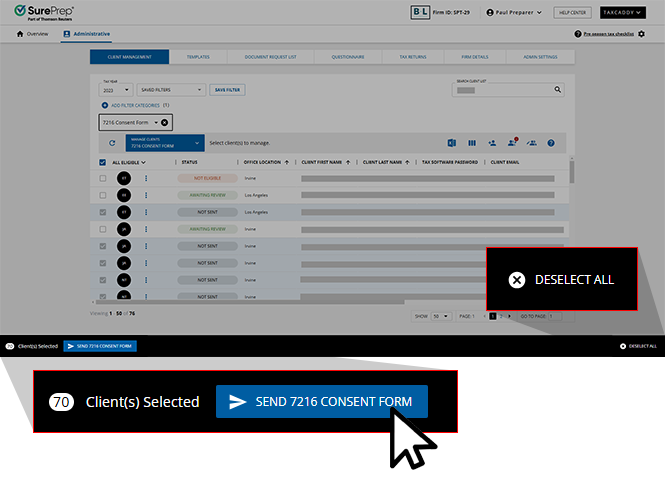Open the Tax Returns tab
This screenshot has height=484, width=665.
(413, 57)
